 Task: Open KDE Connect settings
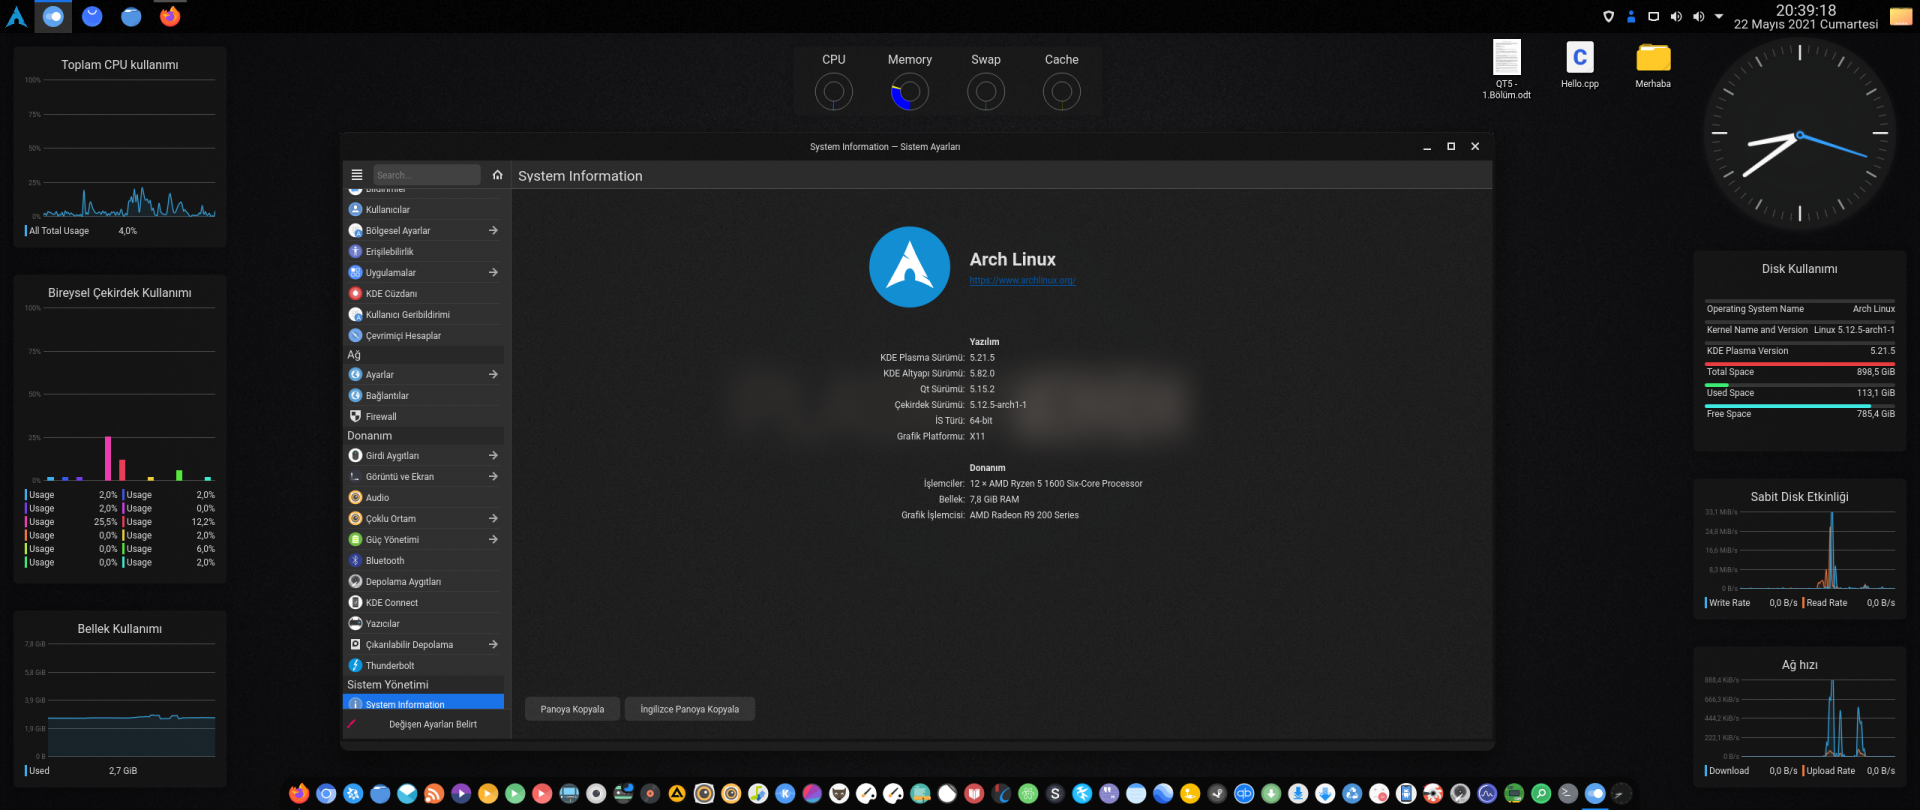[x=423, y=603]
